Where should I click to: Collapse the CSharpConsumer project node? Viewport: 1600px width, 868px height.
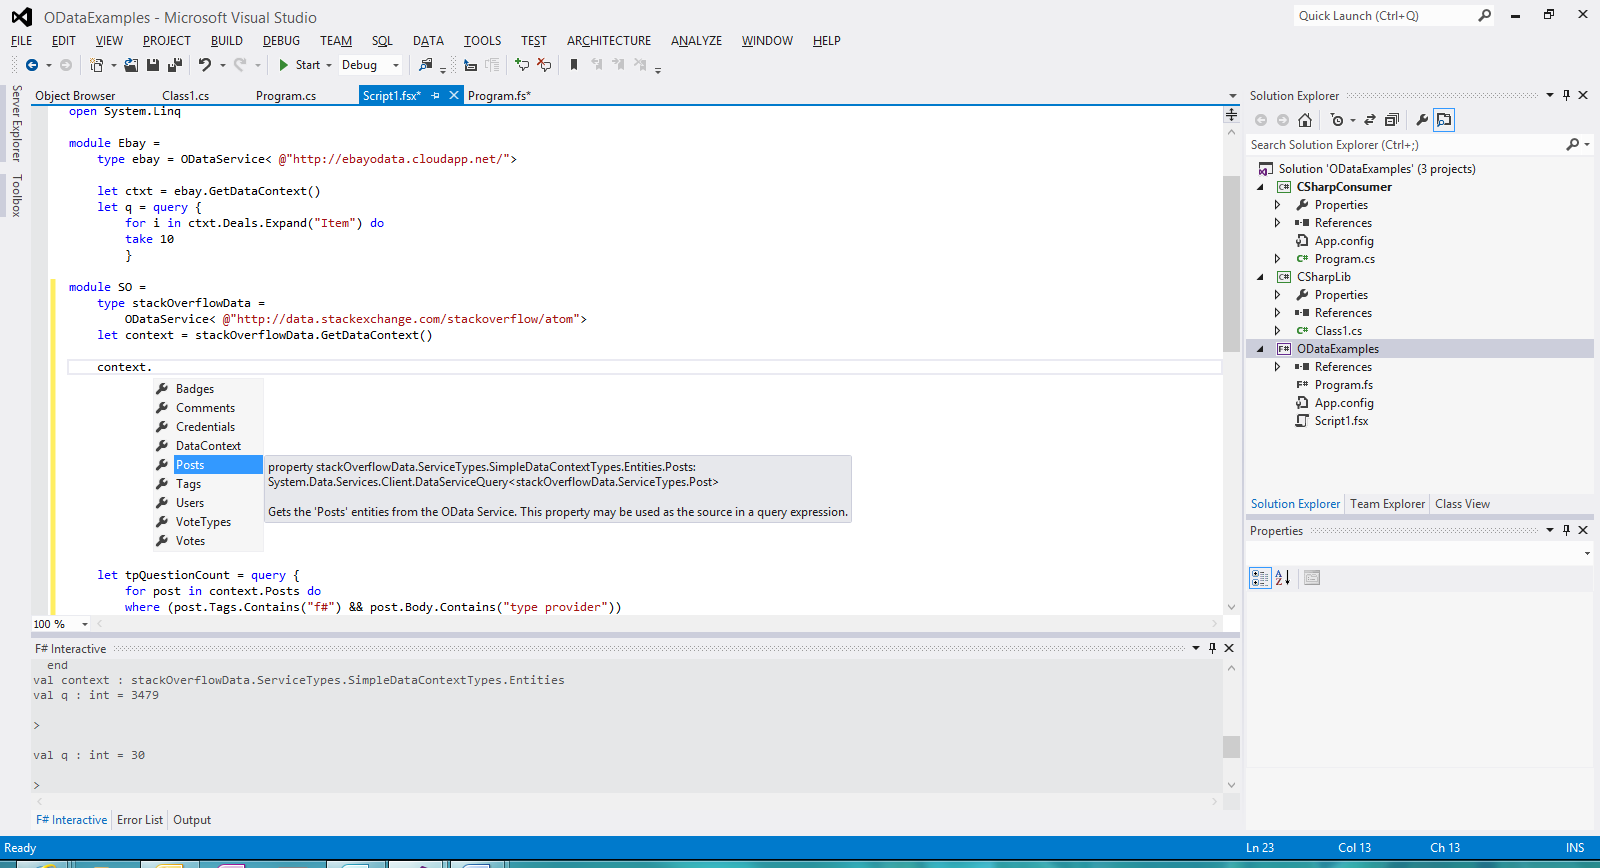1260,187
